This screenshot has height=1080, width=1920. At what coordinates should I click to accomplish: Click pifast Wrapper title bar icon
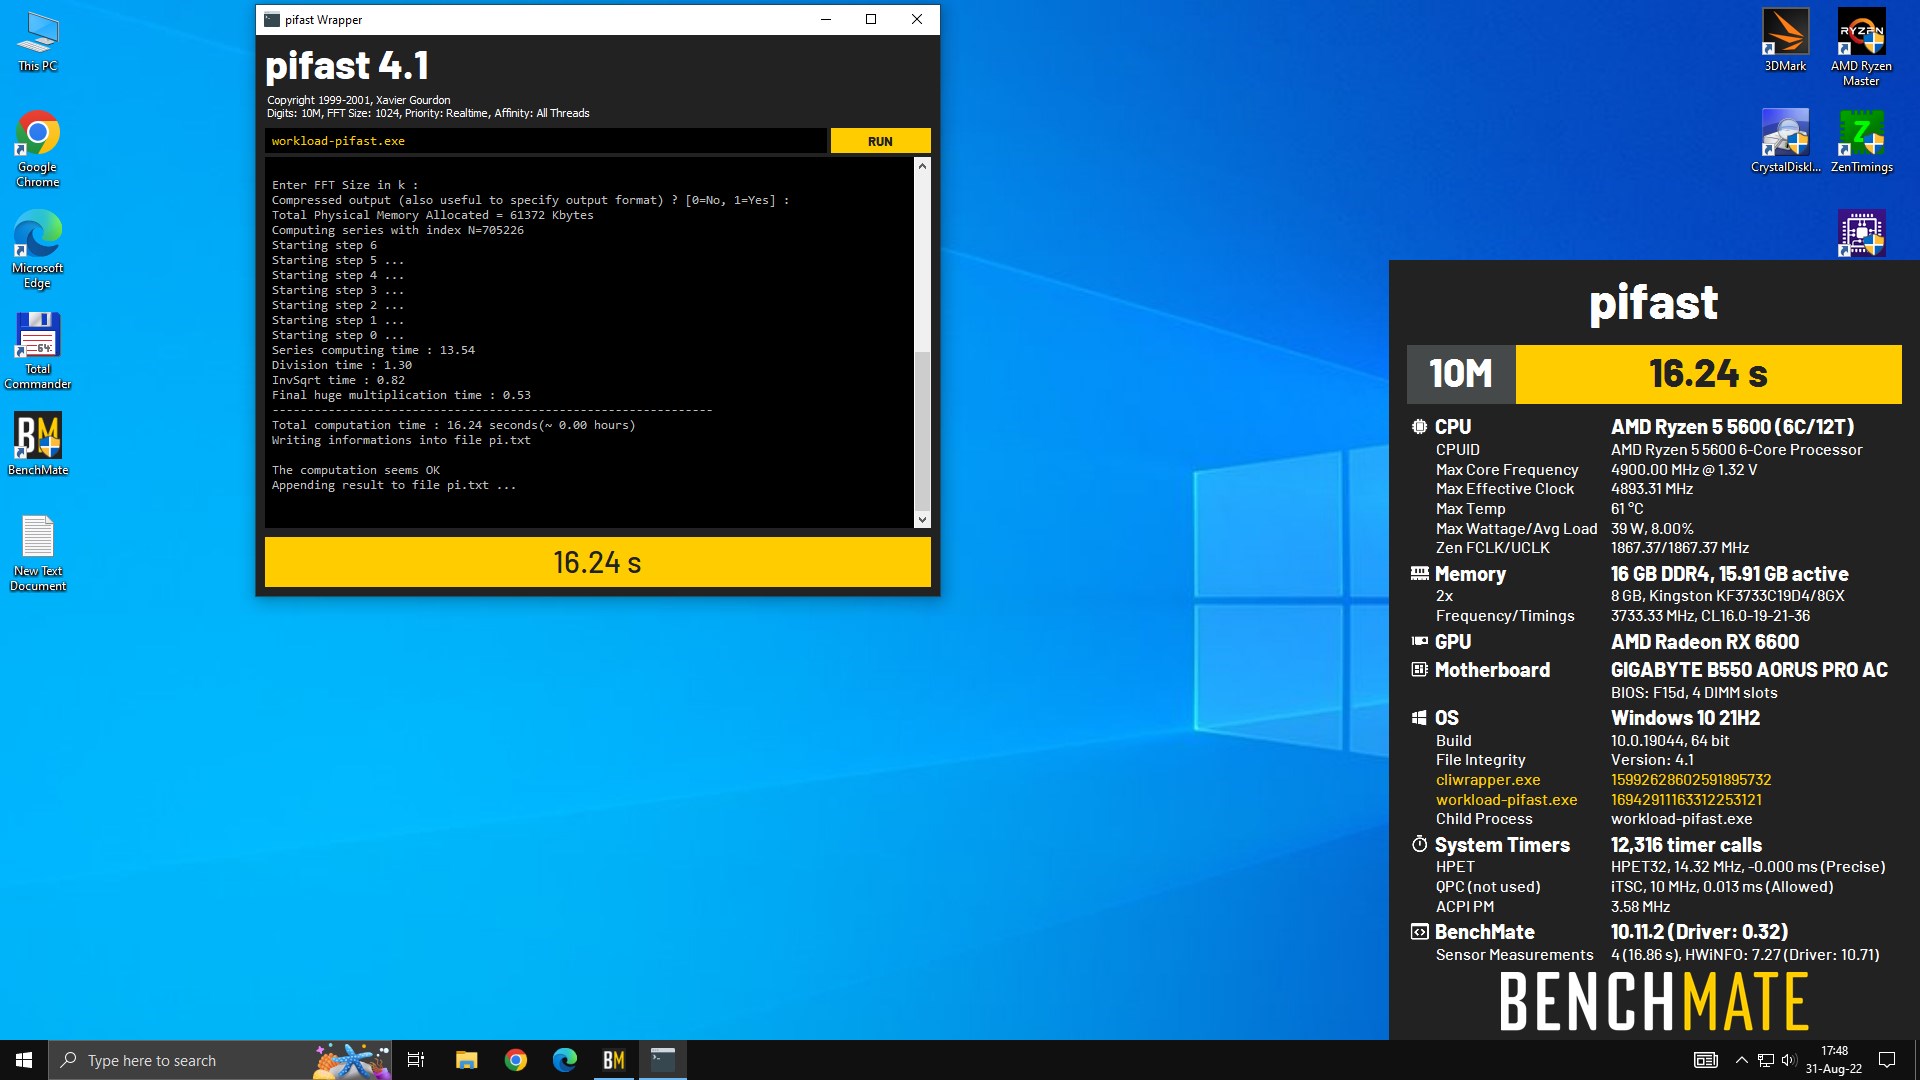[272, 19]
